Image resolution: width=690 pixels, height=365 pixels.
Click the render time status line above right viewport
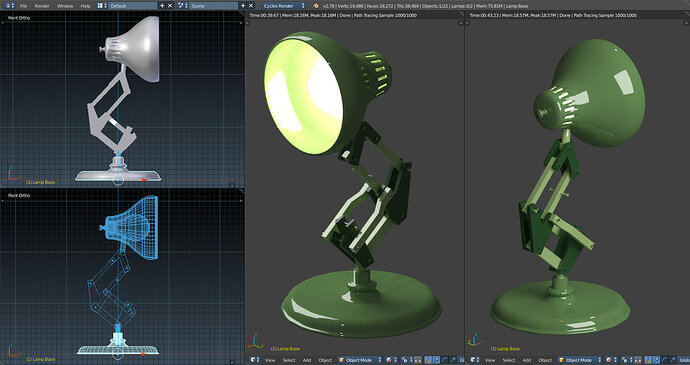click(553, 15)
